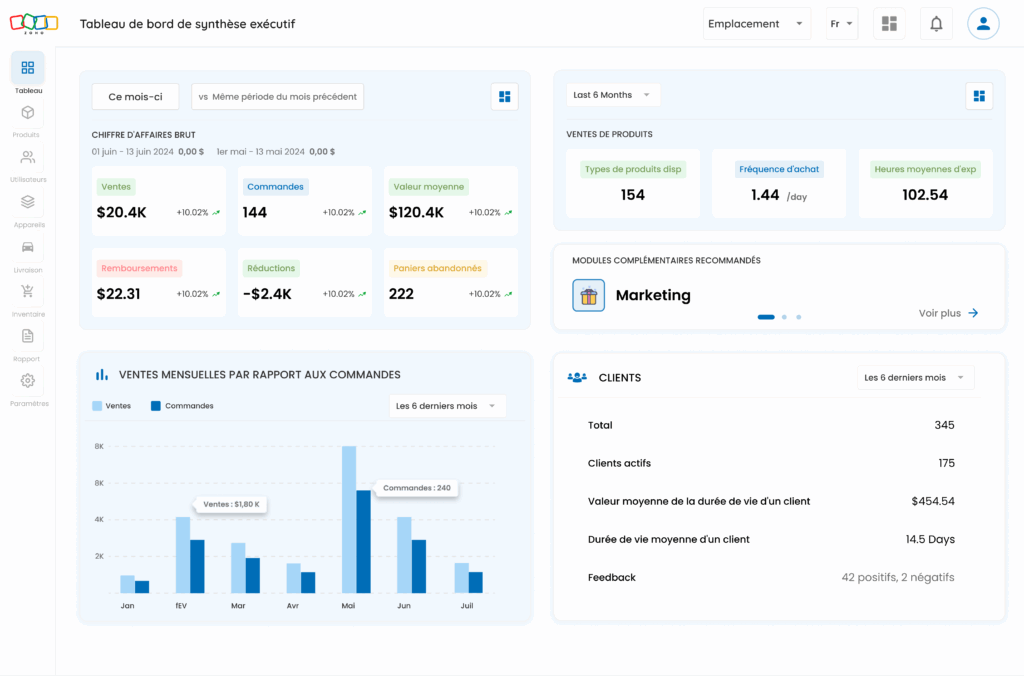
Task: Open notifications bell icon
Action: (936, 24)
